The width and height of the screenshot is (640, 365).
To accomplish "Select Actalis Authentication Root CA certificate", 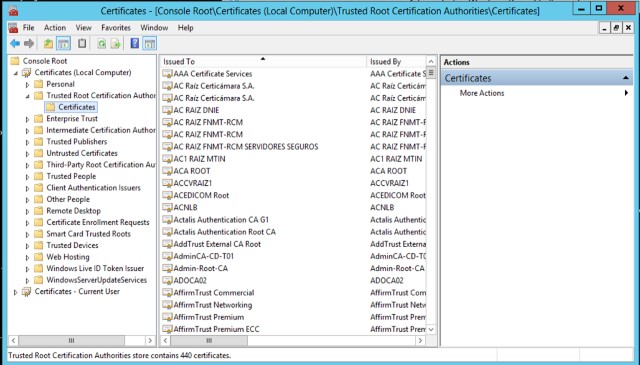I will tap(225, 232).
